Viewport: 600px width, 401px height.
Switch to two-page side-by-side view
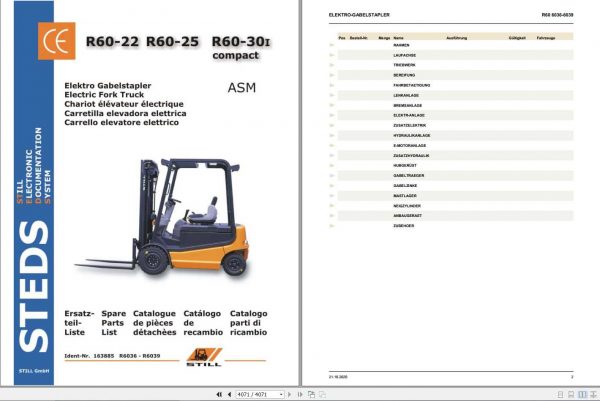[582, 394]
